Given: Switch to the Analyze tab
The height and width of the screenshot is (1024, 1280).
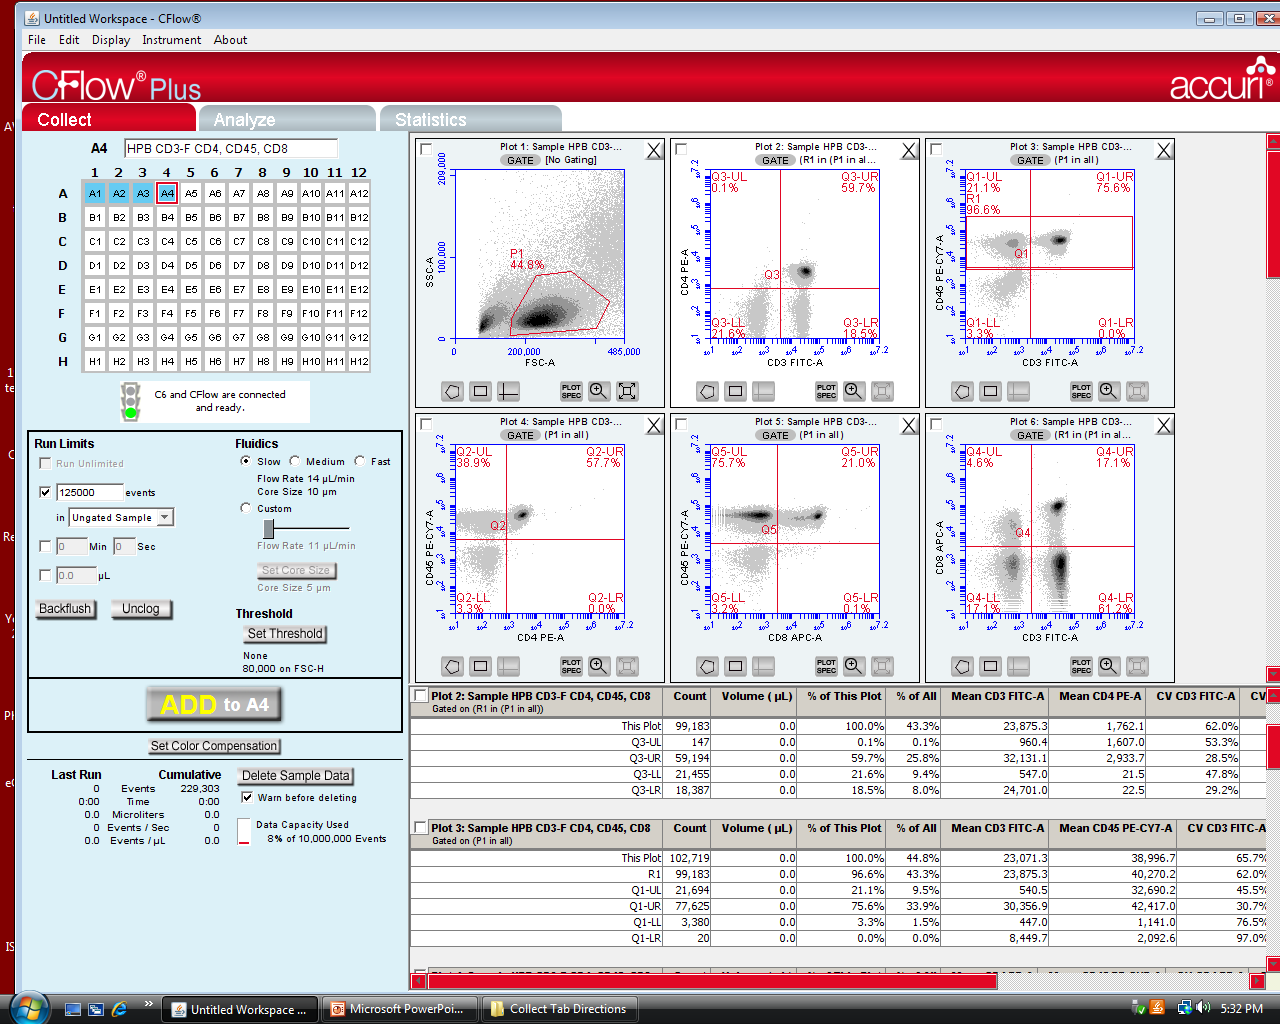Looking at the screenshot, I should point(287,119).
